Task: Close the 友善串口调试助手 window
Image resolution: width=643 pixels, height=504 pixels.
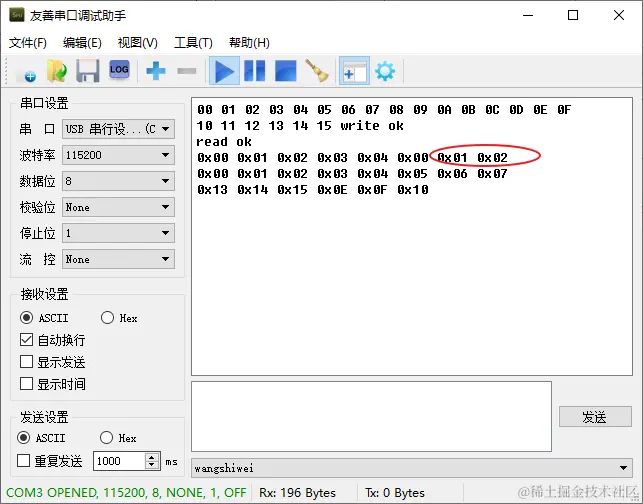Action: click(618, 15)
